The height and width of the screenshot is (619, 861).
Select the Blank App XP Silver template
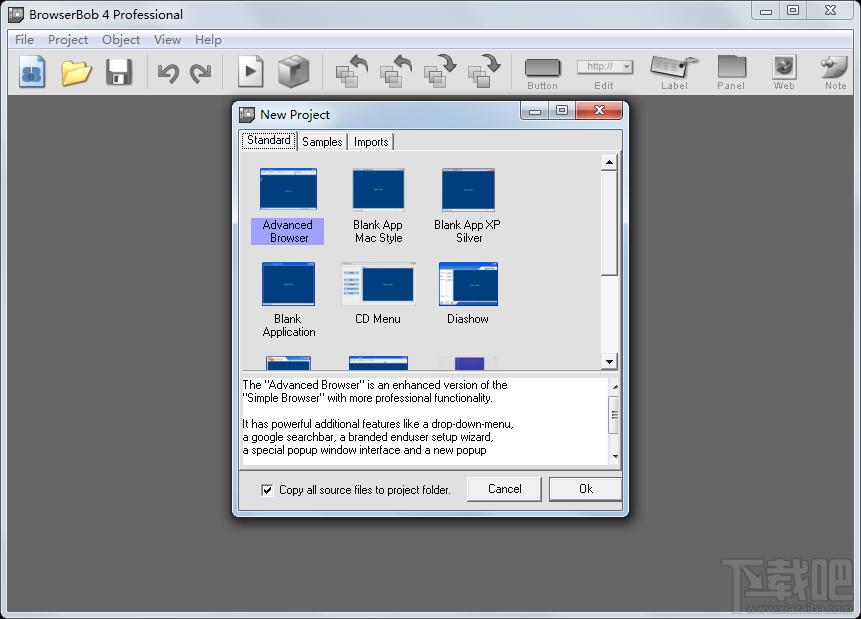[x=468, y=206]
